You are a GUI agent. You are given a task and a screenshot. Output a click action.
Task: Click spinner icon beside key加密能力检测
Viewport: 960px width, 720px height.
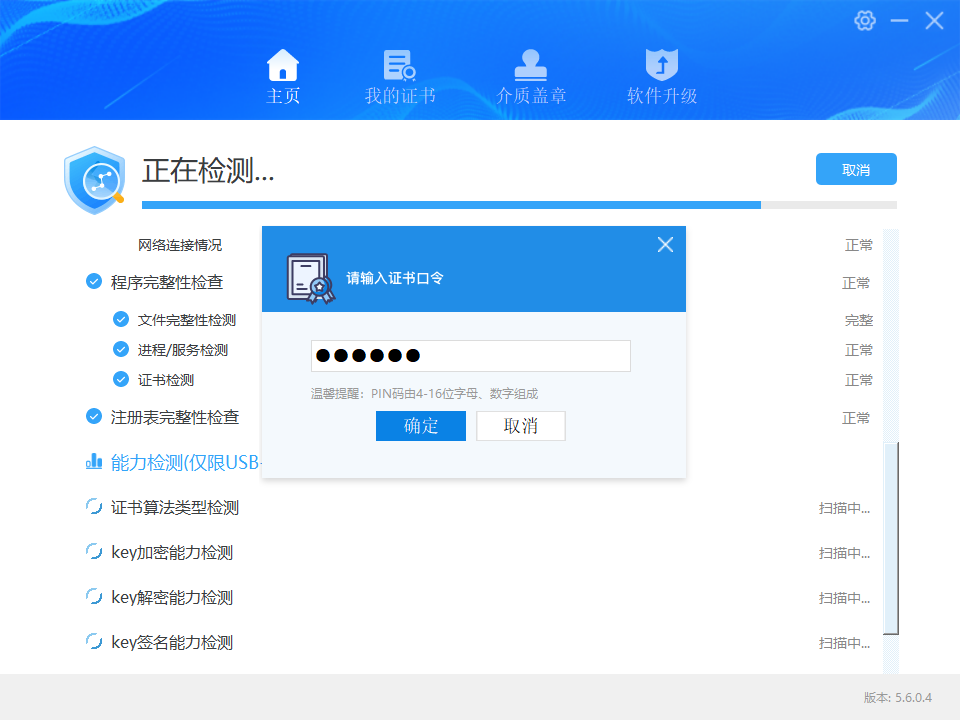pos(94,552)
